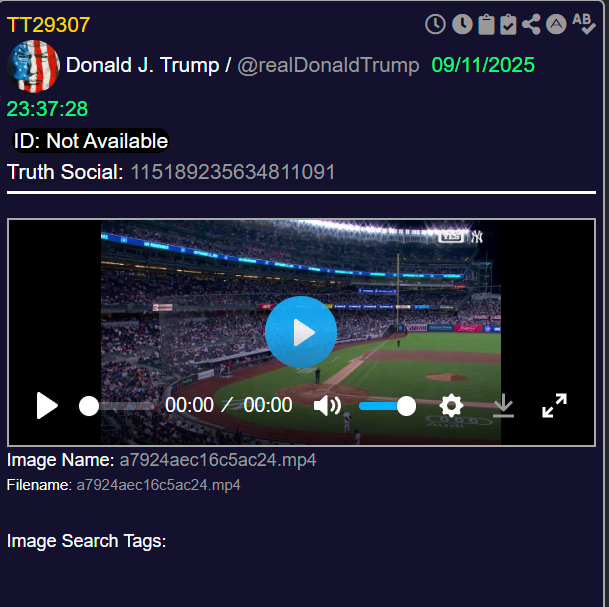
Task: Click the video seek progress slider
Action: tap(116, 406)
